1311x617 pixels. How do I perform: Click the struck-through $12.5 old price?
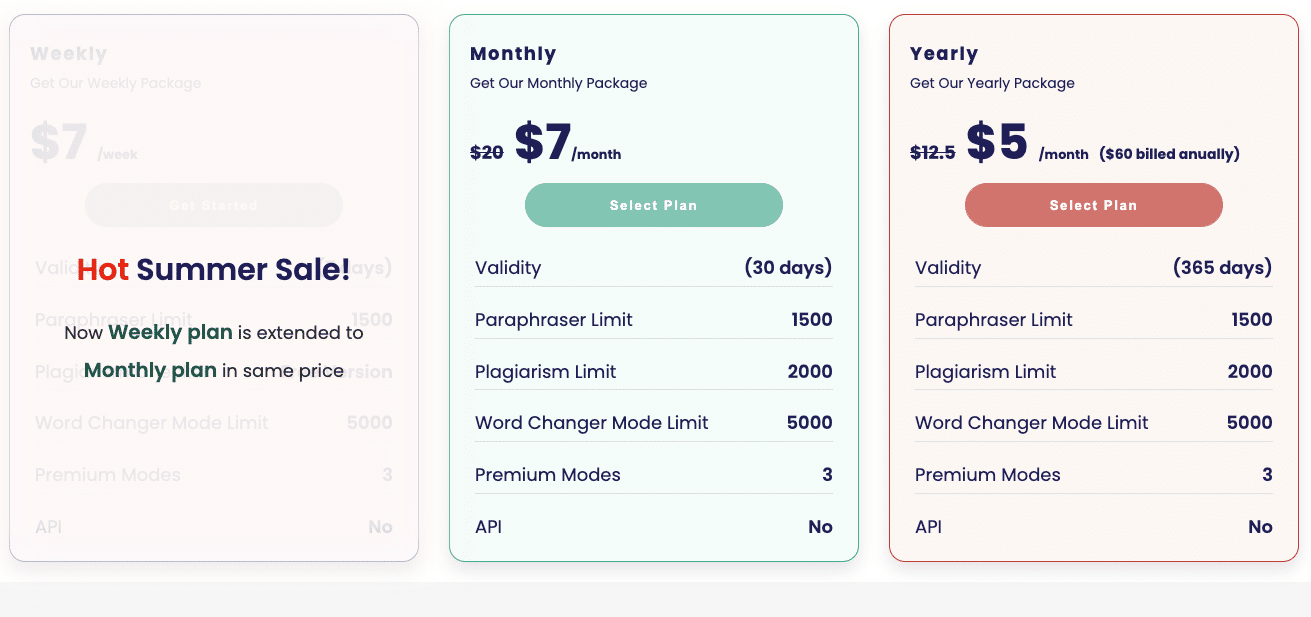(933, 152)
